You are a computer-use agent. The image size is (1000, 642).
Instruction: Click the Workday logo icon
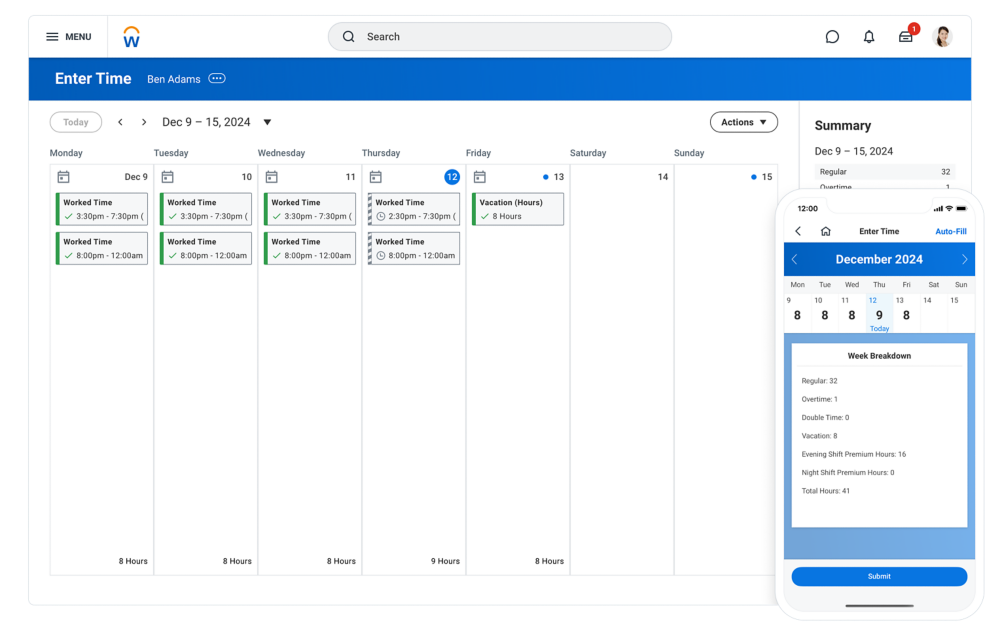pyautogui.click(x=131, y=38)
